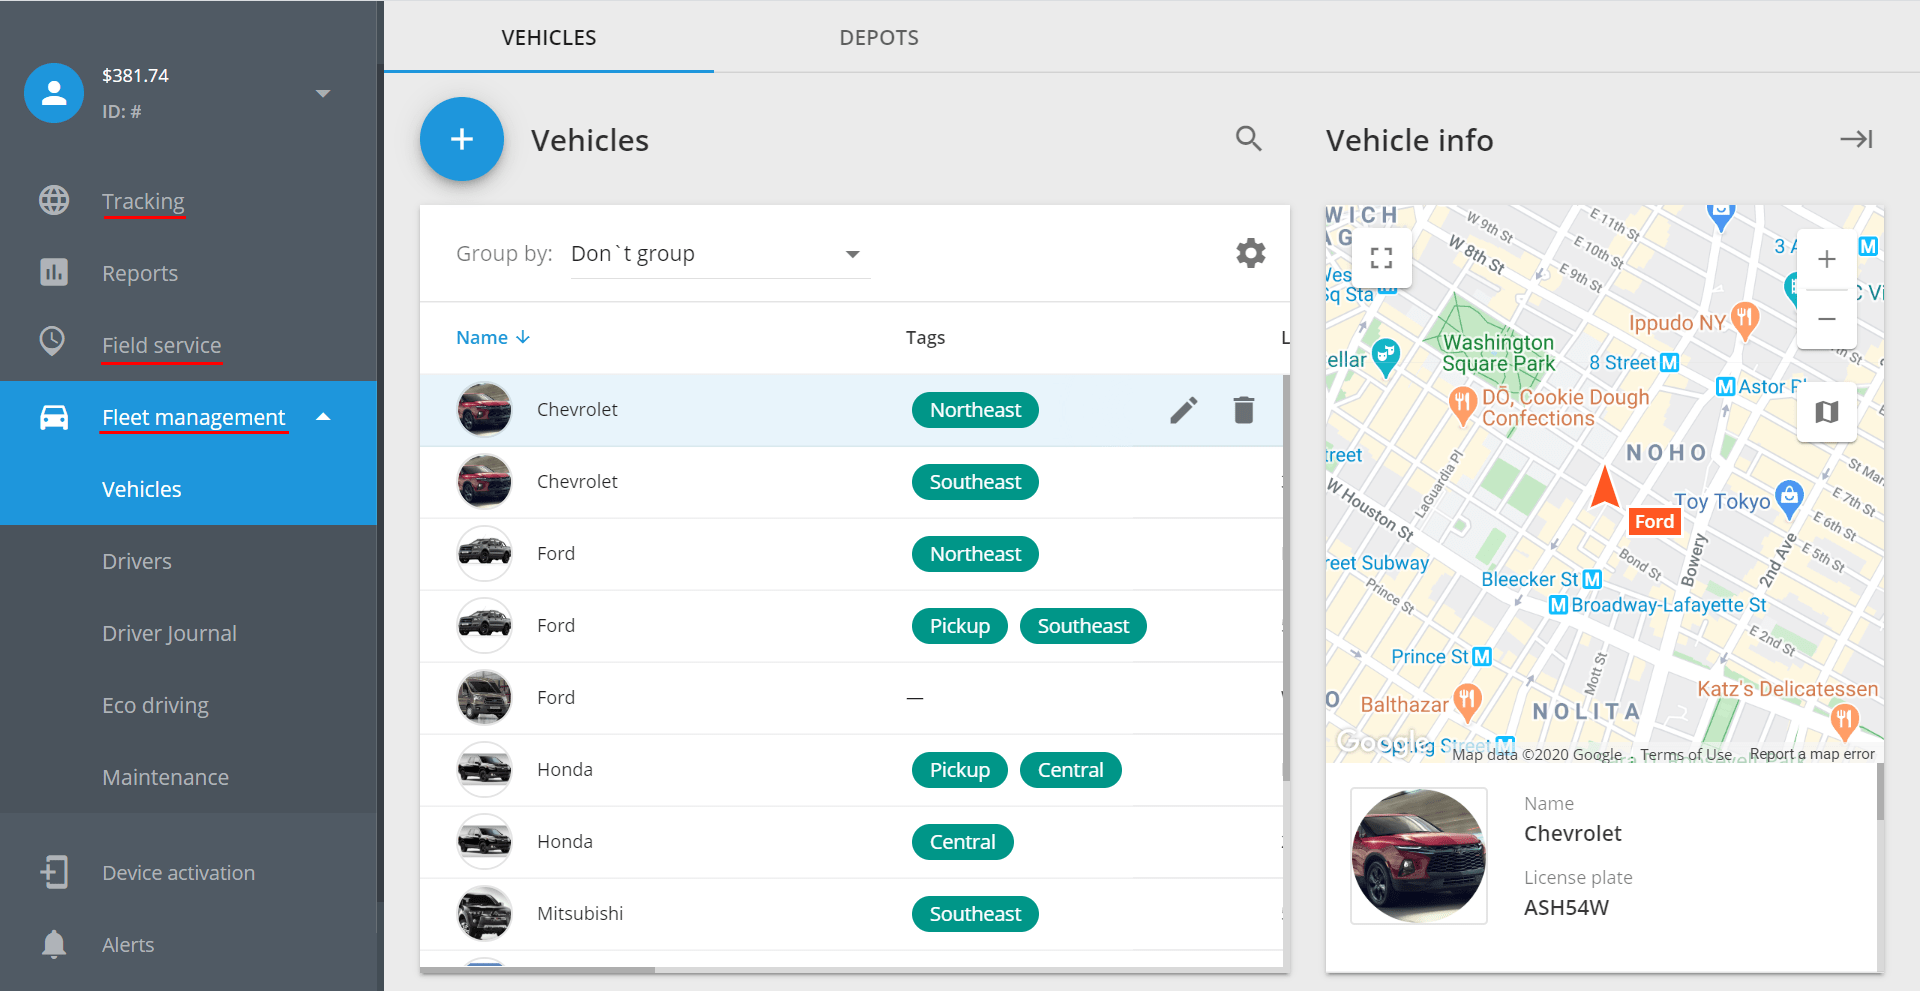This screenshot has width=1920, height=991.
Task: Click the user account avatar icon
Action: pos(54,93)
